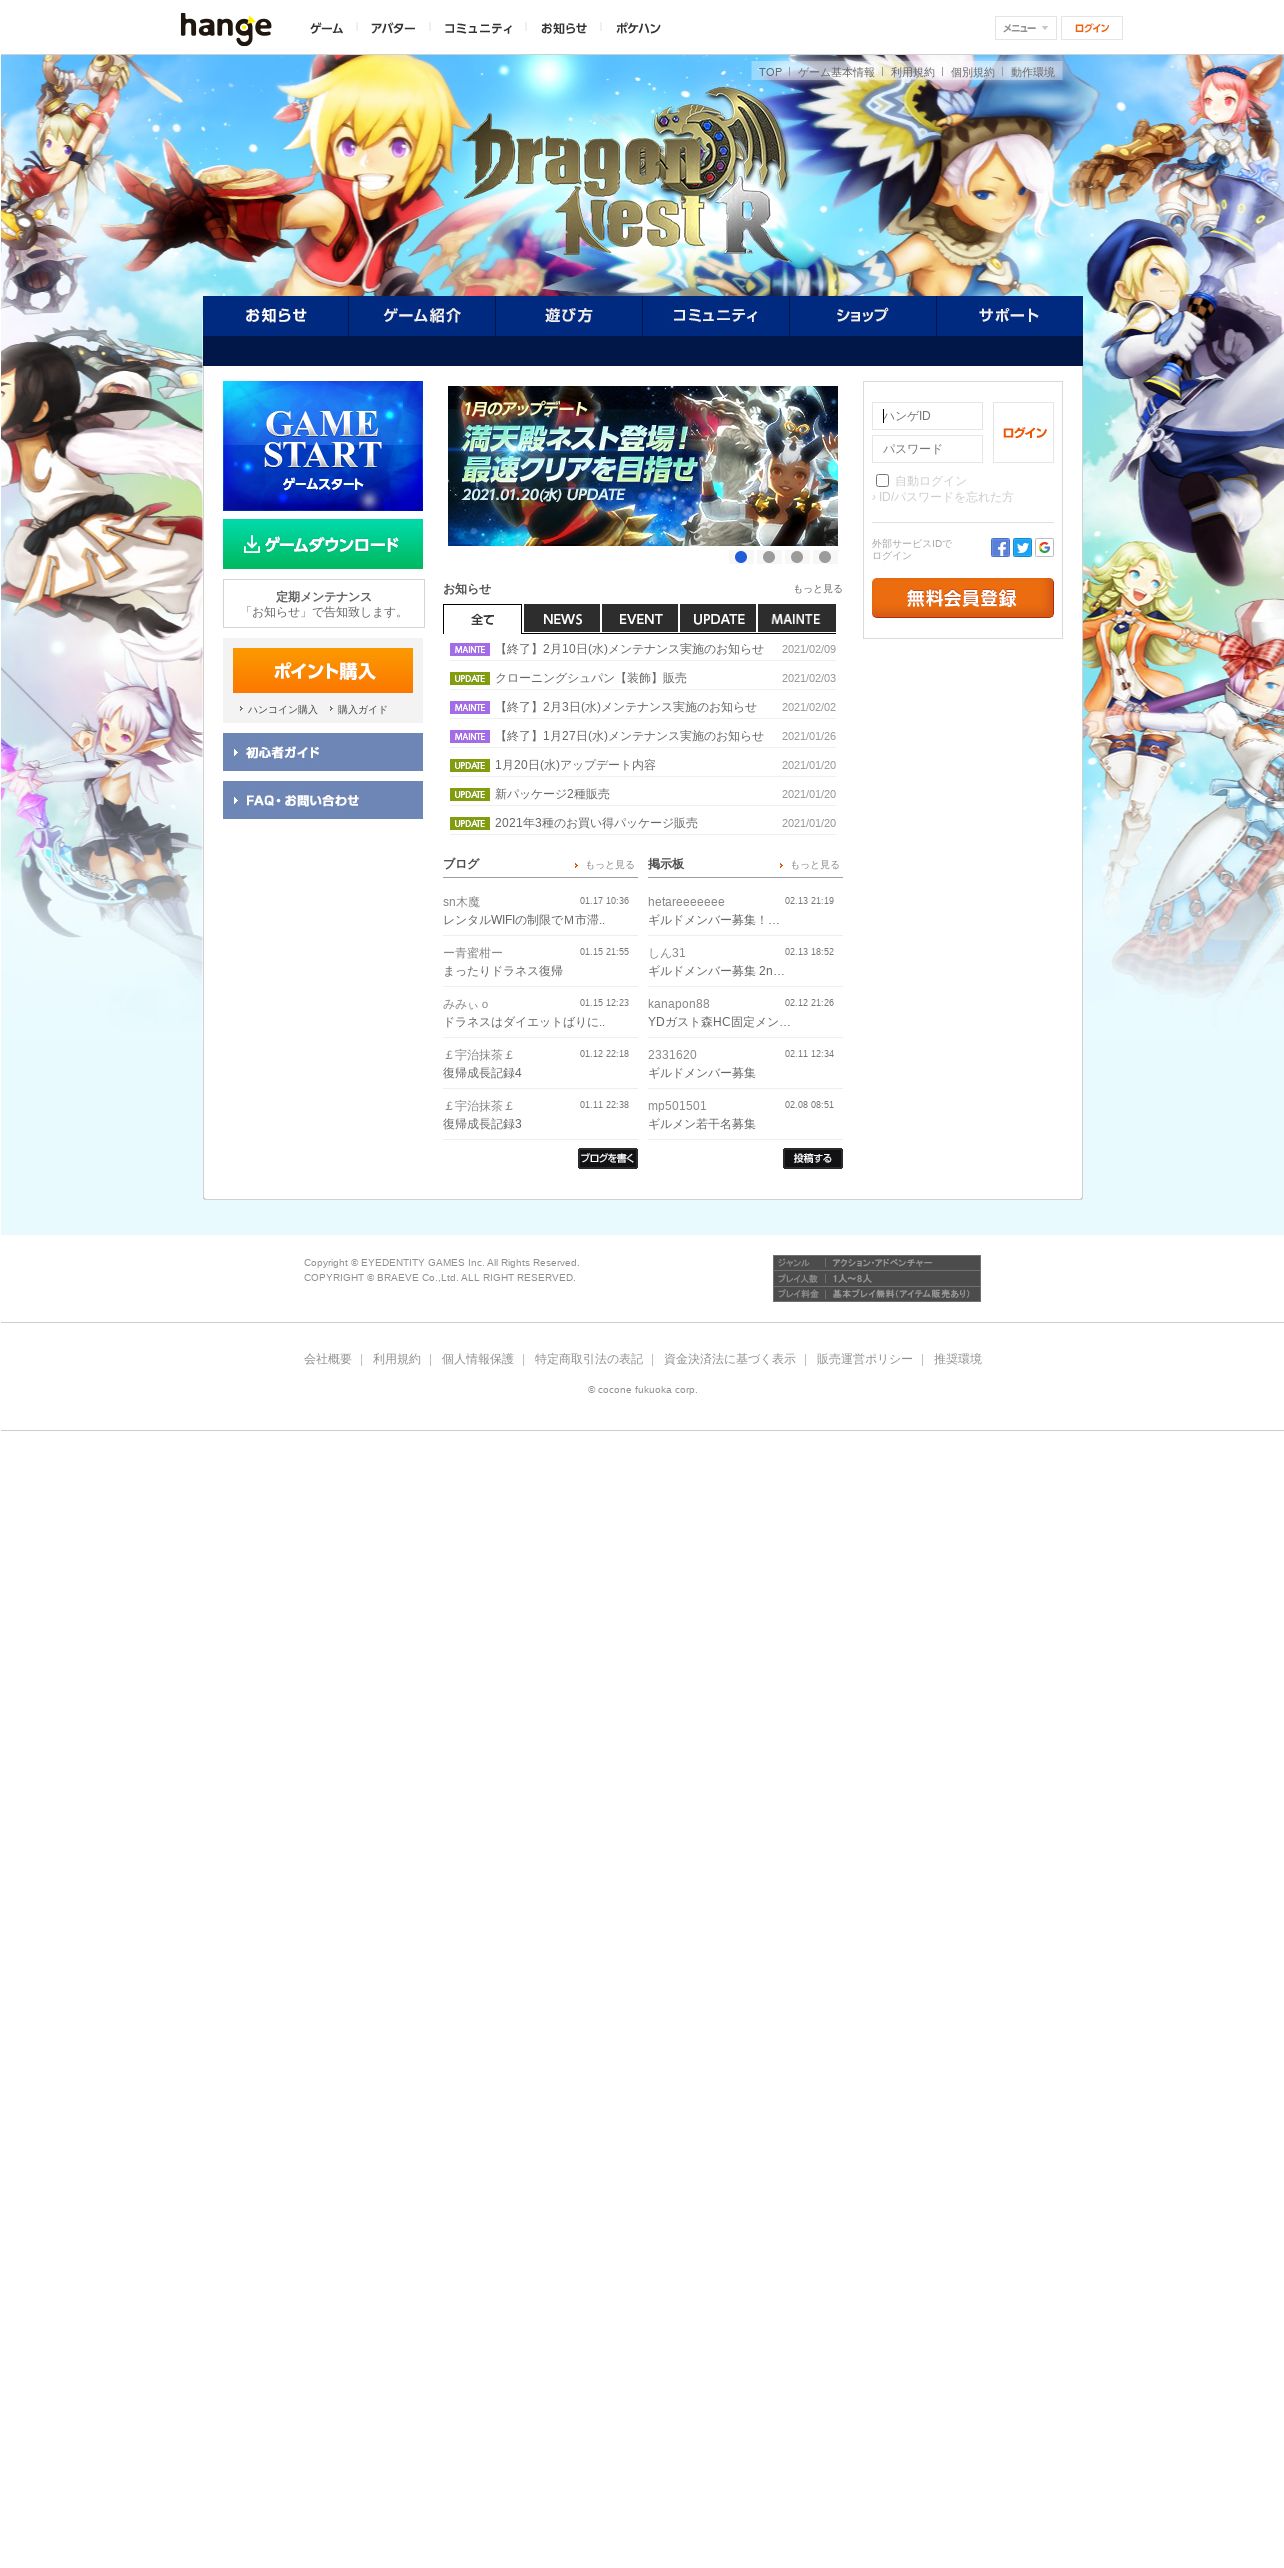This screenshot has height=2568, width=1284.
Task: Open 新パッケージ2種販売 notice
Action: point(552,794)
